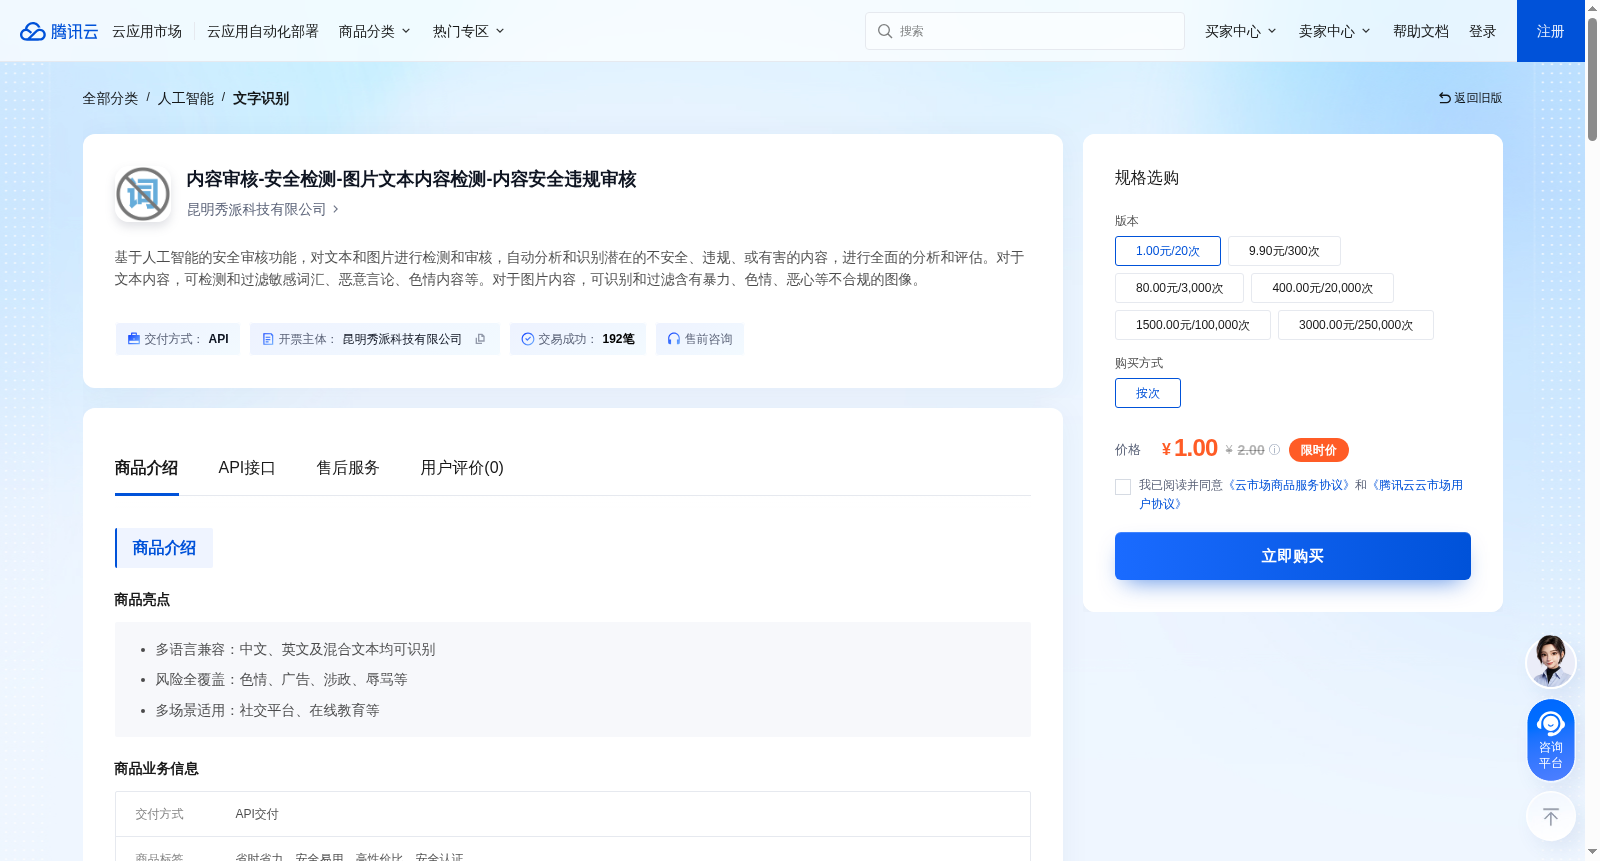Switch to the API接口 tab
Screen dimensions: 1600x861
[x=247, y=468]
